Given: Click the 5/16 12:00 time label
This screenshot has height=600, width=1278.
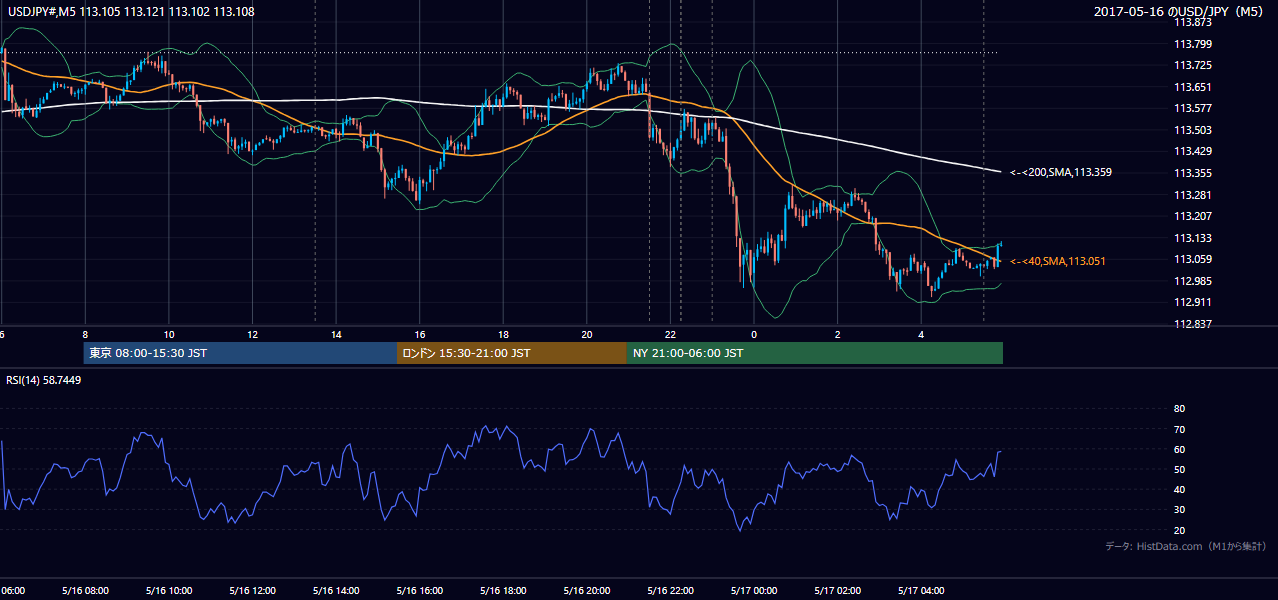Looking at the screenshot, I should tap(252, 591).
